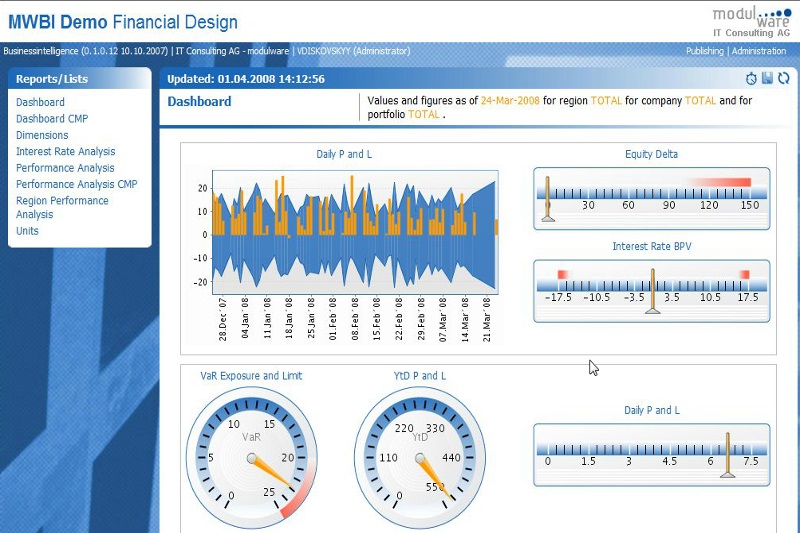Open the Dashboard report link

(40, 102)
